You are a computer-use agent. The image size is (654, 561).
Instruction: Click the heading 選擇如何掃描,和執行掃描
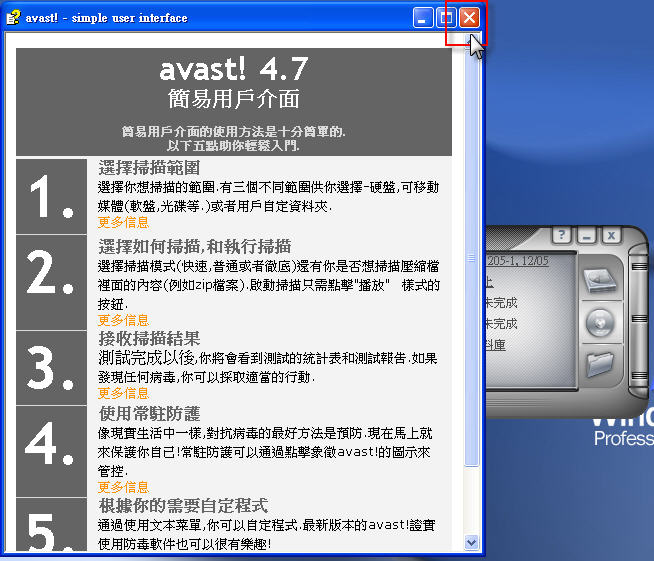tap(195, 247)
